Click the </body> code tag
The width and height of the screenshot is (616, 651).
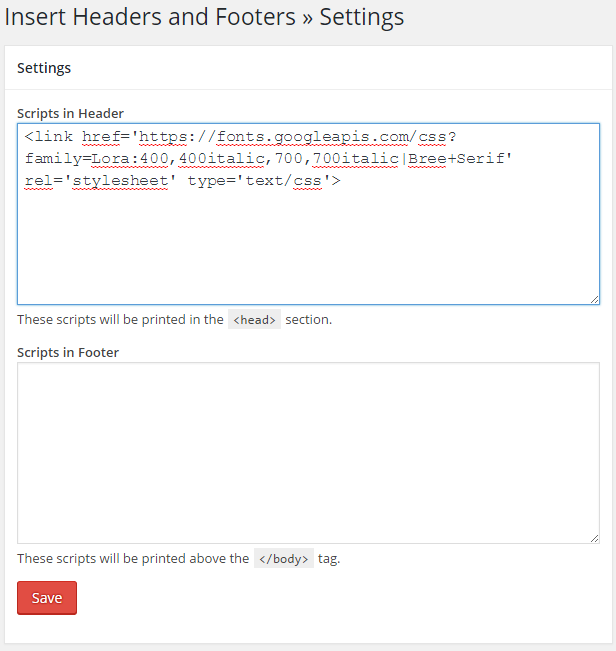pos(284,558)
